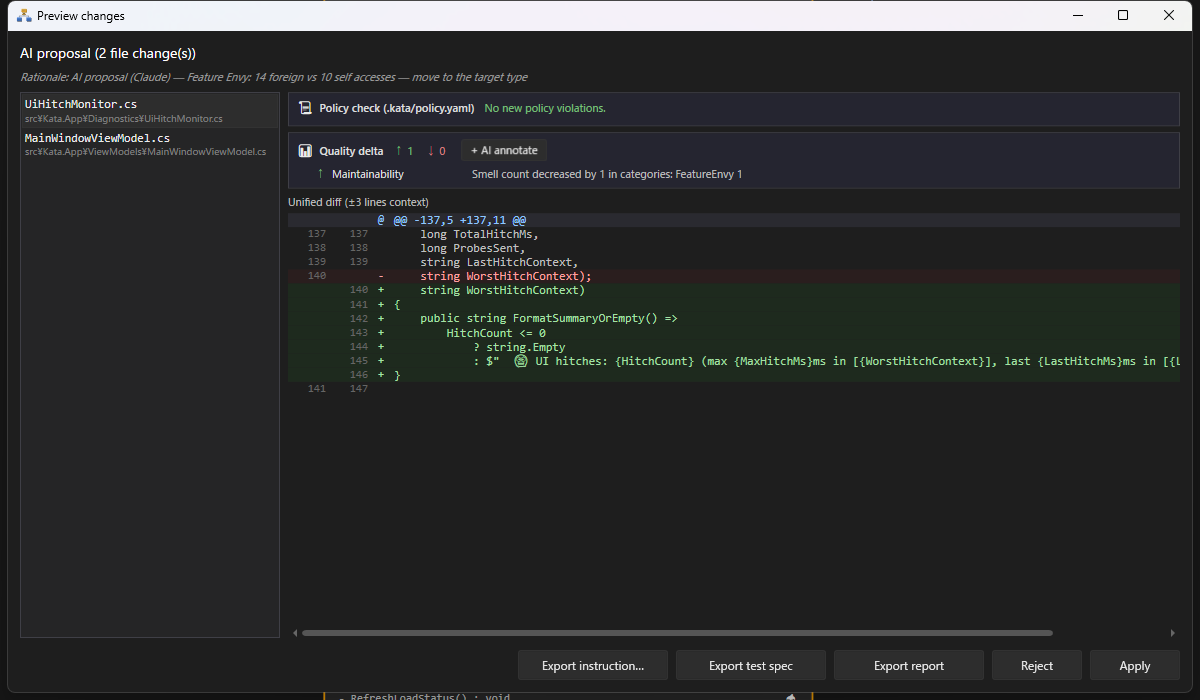The height and width of the screenshot is (700, 1200).
Task: Reject the AI proposal
Action: (1037, 665)
